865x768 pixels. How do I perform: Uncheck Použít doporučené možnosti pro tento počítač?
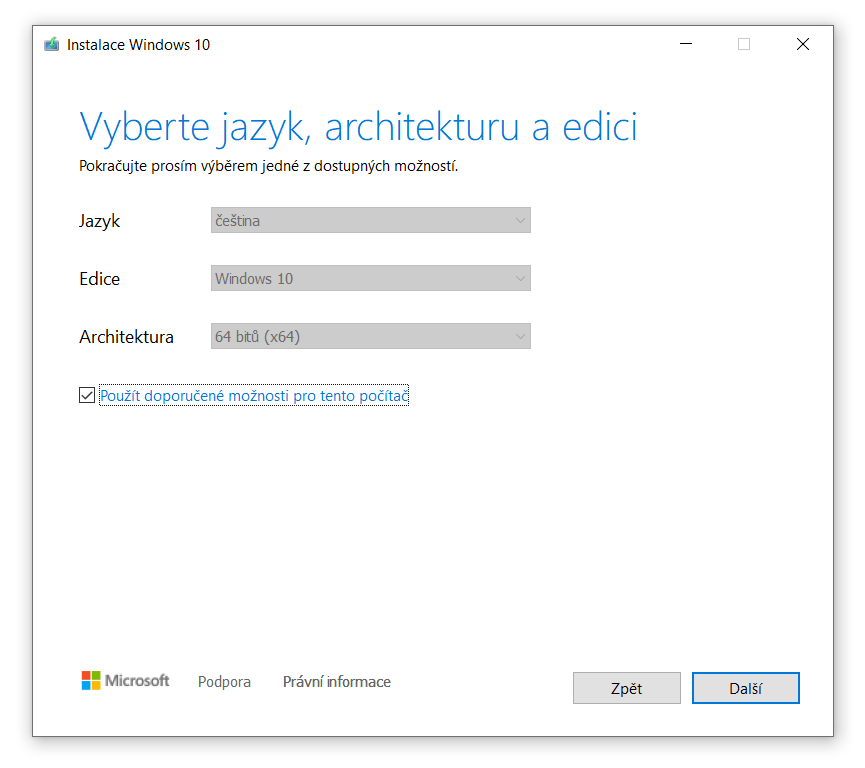(x=87, y=395)
